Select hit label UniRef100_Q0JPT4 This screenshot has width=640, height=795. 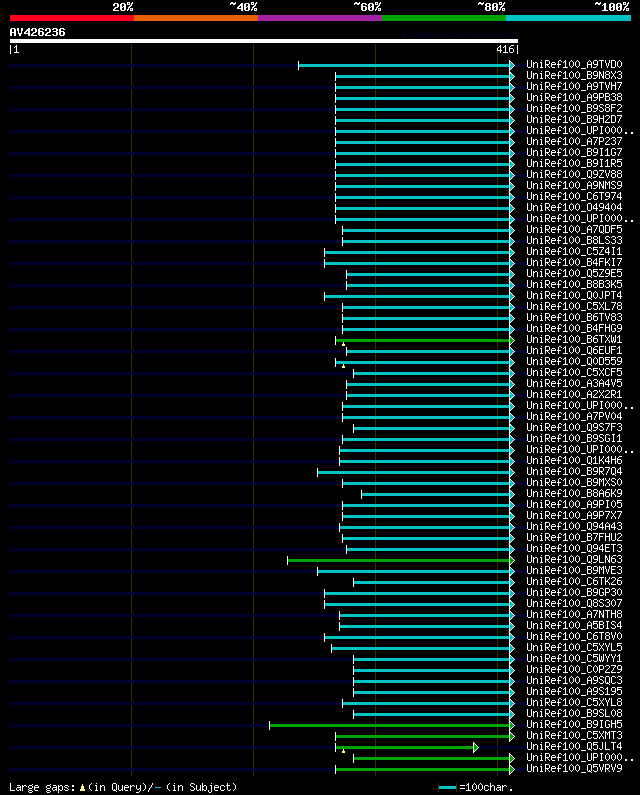(x=574, y=296)
